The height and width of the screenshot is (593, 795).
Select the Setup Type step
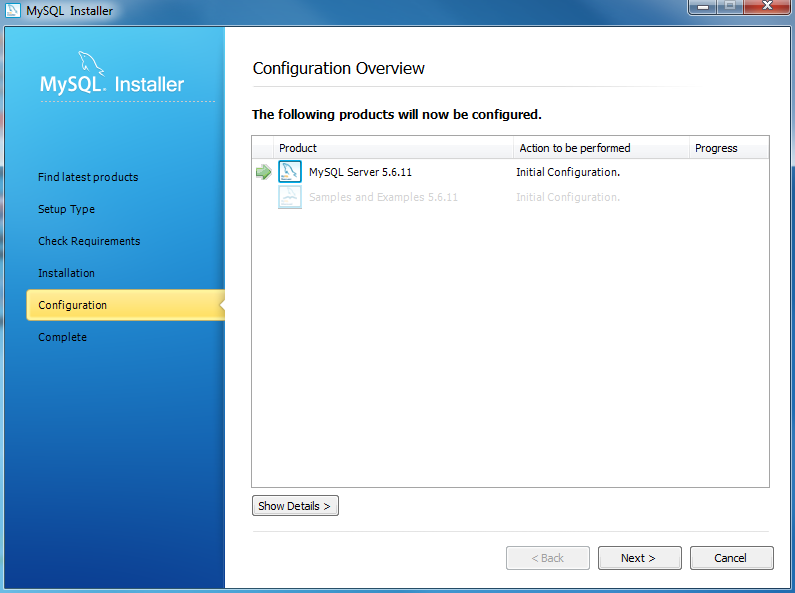coord(66,209)
